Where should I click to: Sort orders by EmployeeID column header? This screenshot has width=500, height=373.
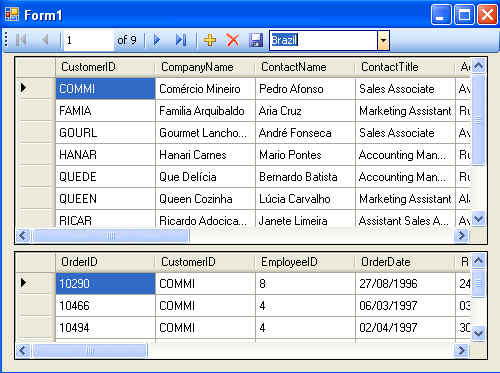(x=305, y=262)
